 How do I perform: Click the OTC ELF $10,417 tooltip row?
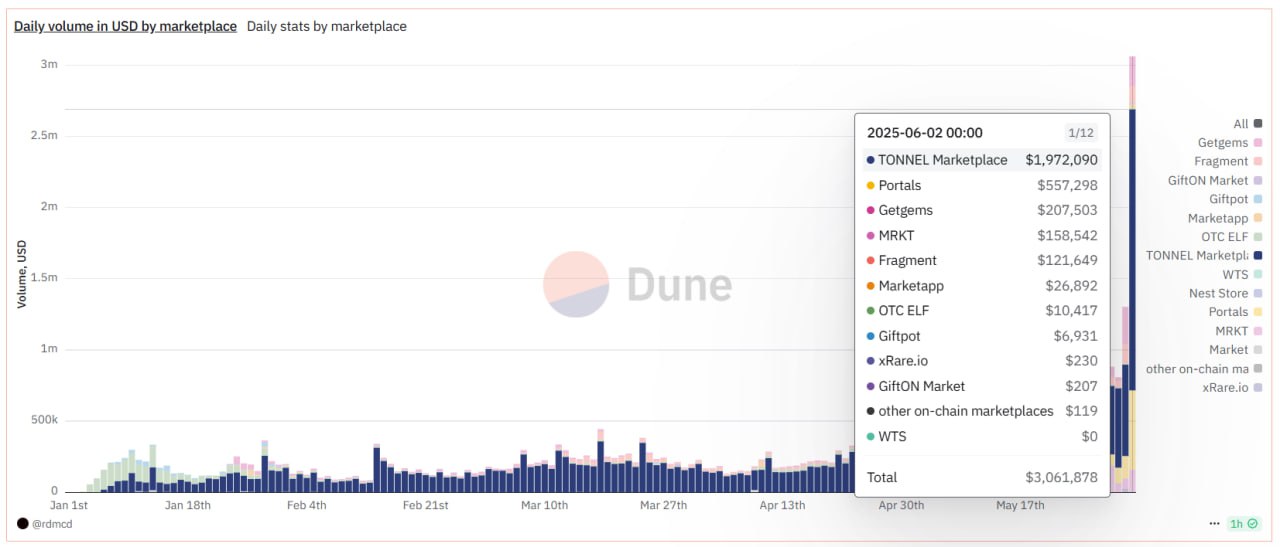click(x=982, y=311)
